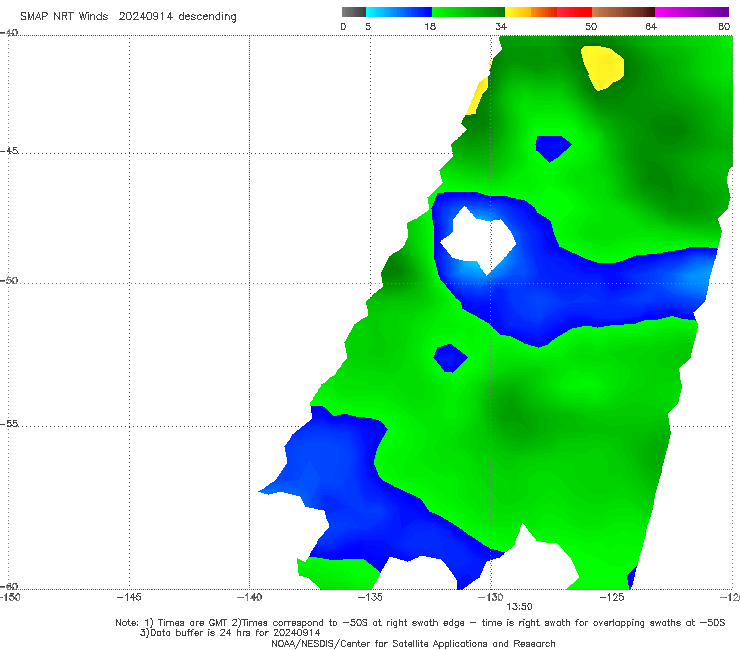Click the magenta segment of the color bar
Screen dimensions: 740x650
(692, 12)
